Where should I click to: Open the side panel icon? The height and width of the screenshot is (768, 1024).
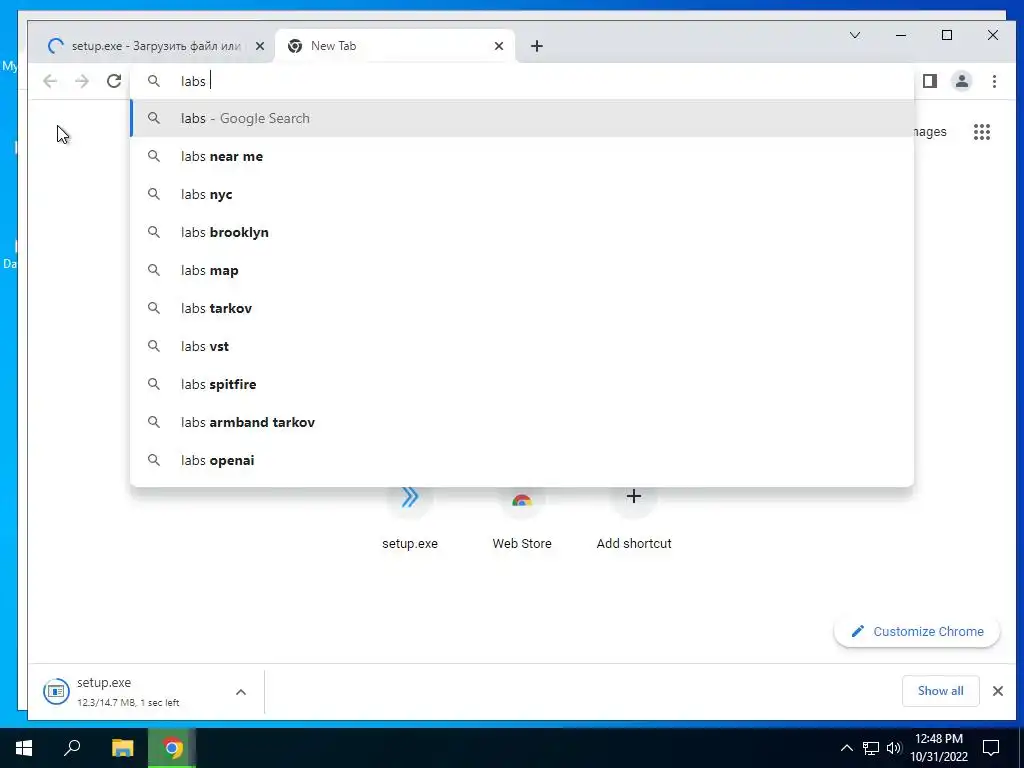point(930,81)
